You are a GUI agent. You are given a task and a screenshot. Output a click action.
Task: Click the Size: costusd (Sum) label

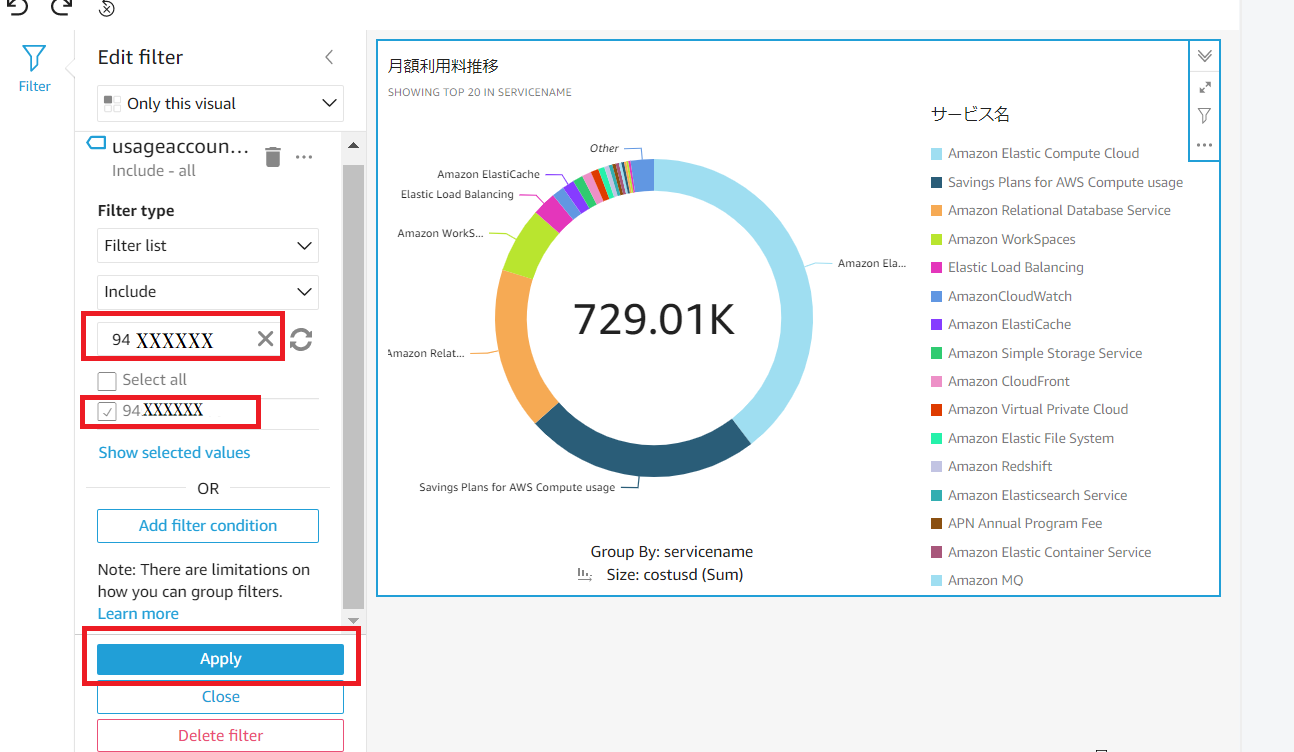(675, 575)
